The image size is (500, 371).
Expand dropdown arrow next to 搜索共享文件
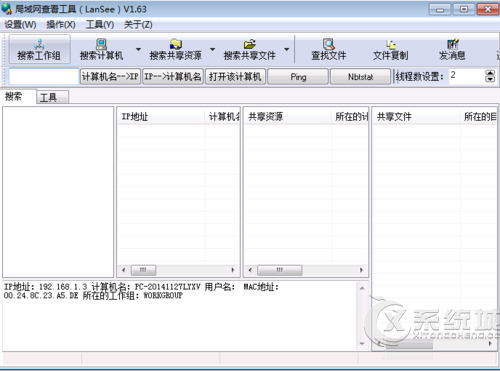287,49
